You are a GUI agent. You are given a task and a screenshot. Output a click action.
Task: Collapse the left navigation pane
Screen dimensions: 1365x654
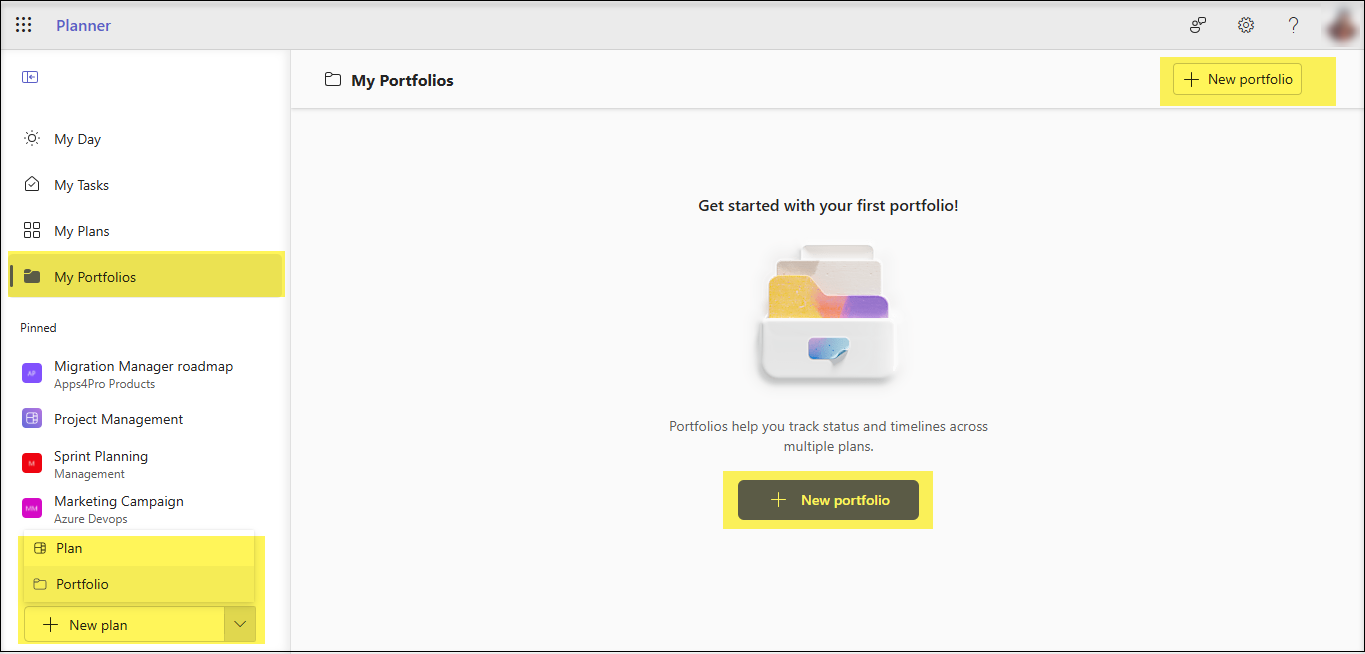pyautogui.click(x=30, y=76)
